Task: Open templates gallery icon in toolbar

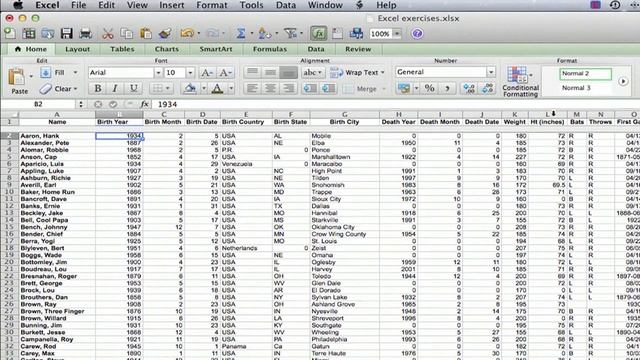Action: tap(29, 33)
